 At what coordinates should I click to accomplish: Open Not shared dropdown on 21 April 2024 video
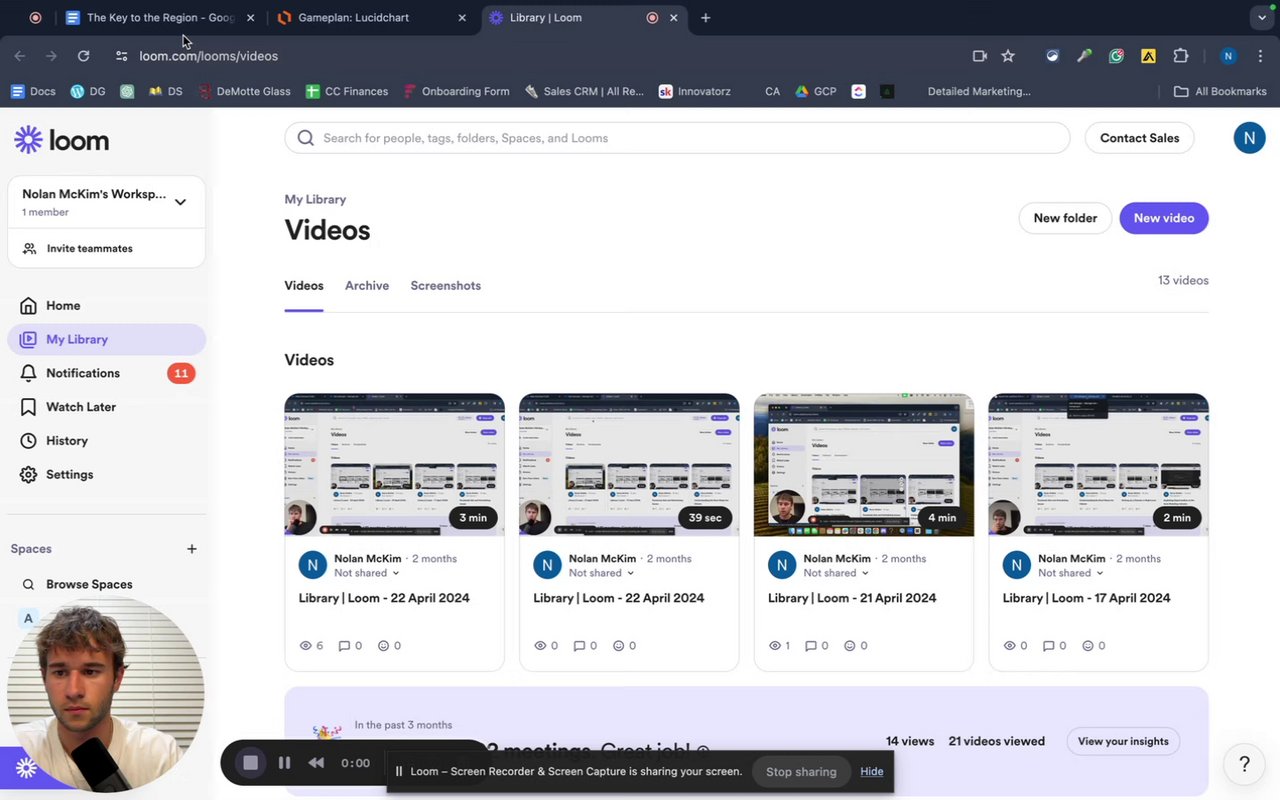(836, 573)
